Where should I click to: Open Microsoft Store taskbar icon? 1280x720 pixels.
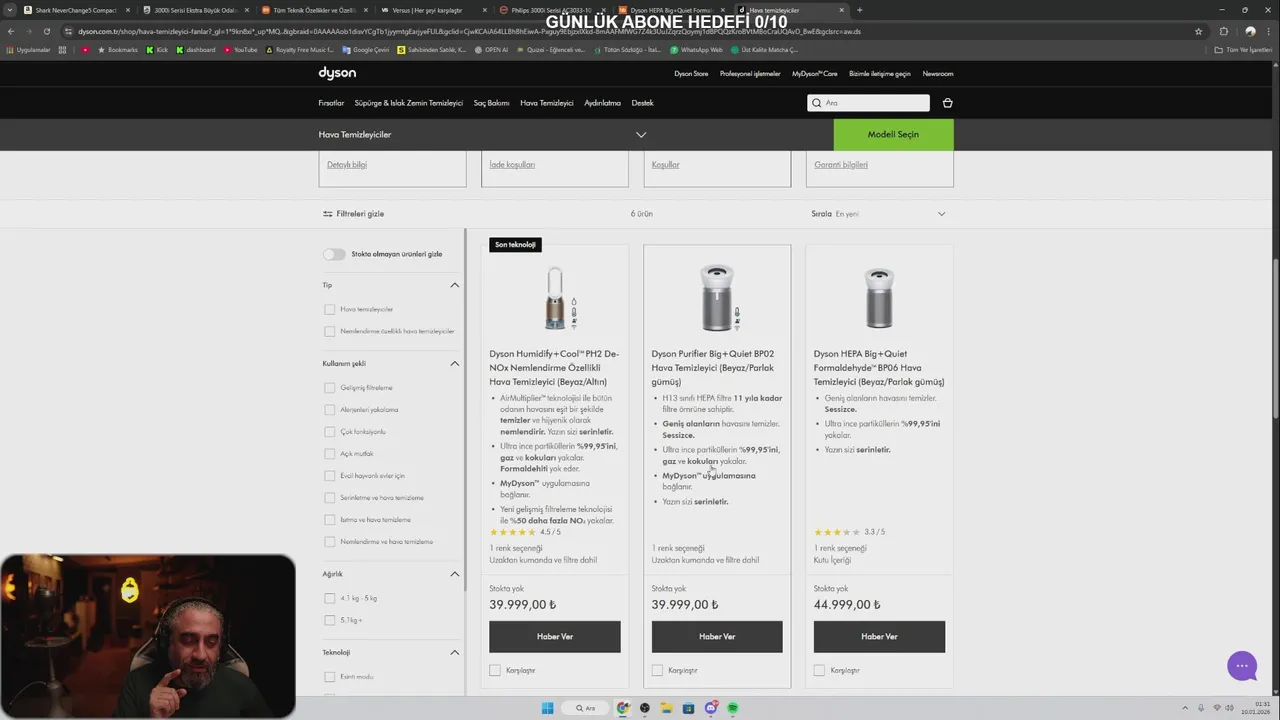point(688,708)
